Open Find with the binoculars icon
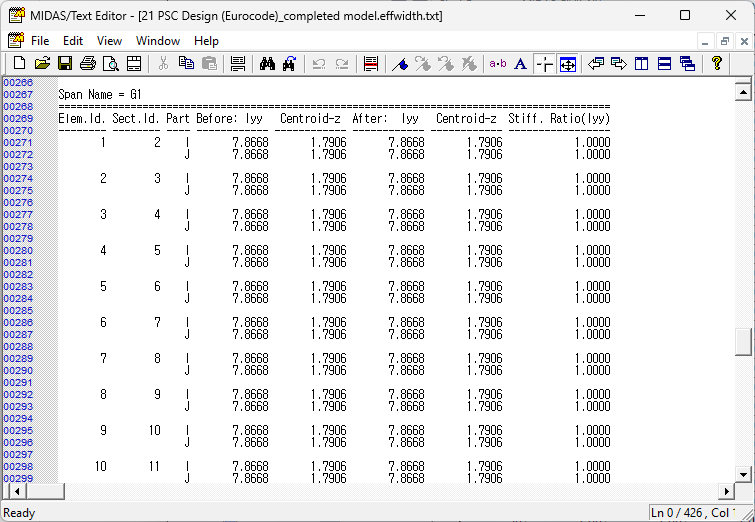This screenshot has height=522, width=755. (267, 63)
